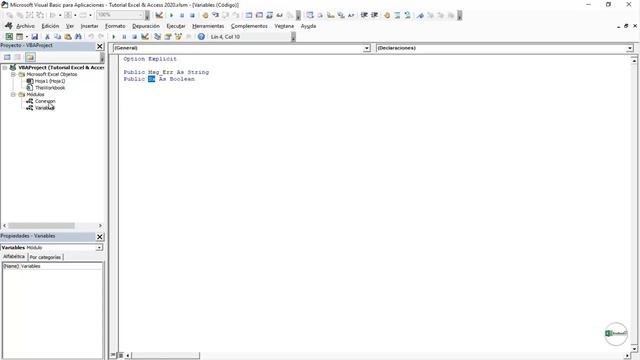Save the VBA project with the disk icon

tap(35, 37)
